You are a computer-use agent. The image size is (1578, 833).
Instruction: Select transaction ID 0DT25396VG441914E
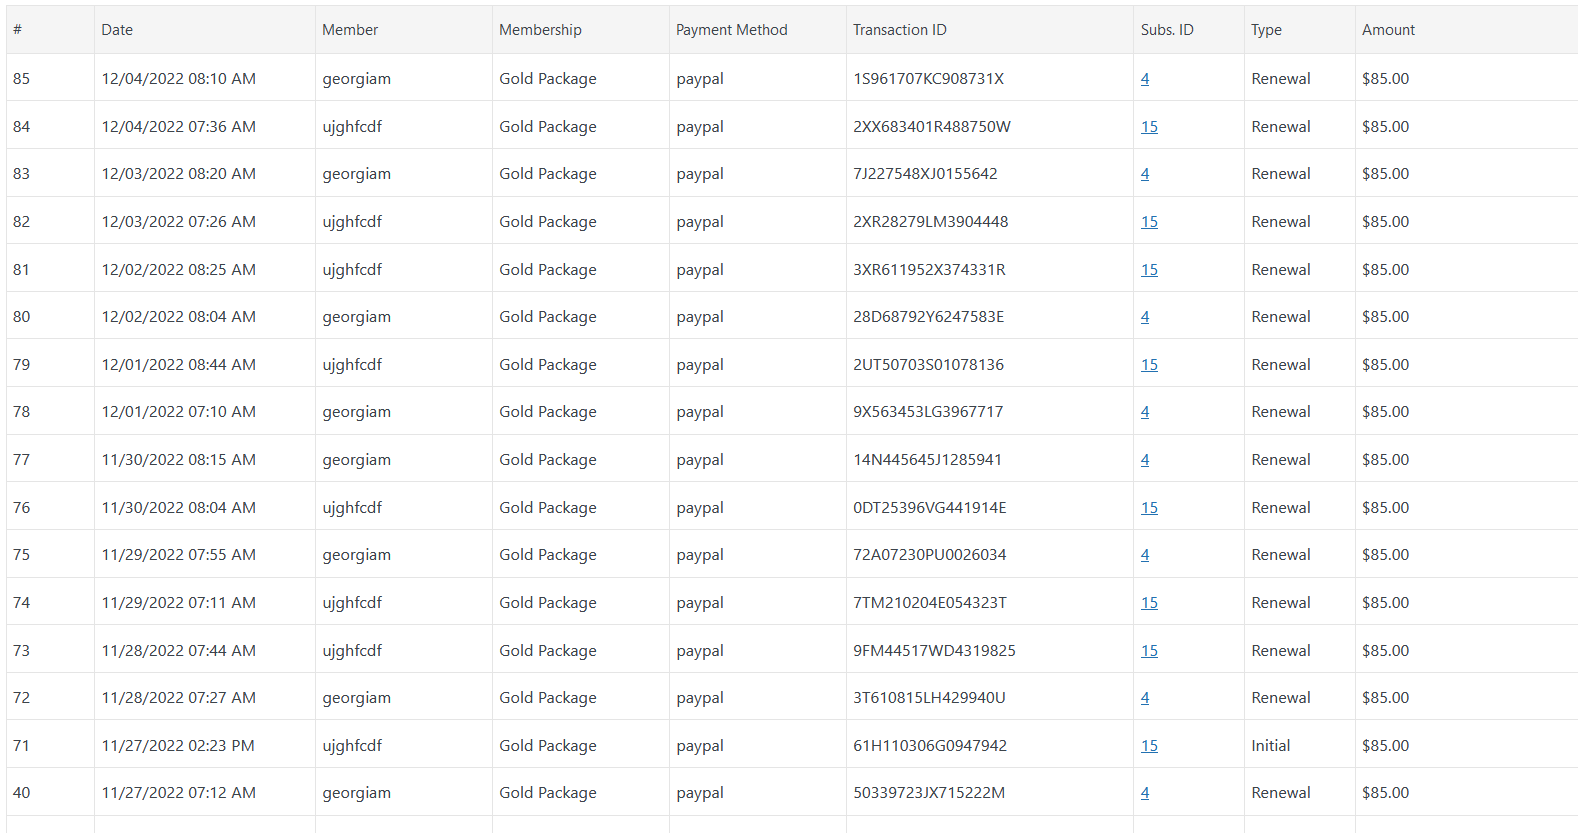(930, 508)
